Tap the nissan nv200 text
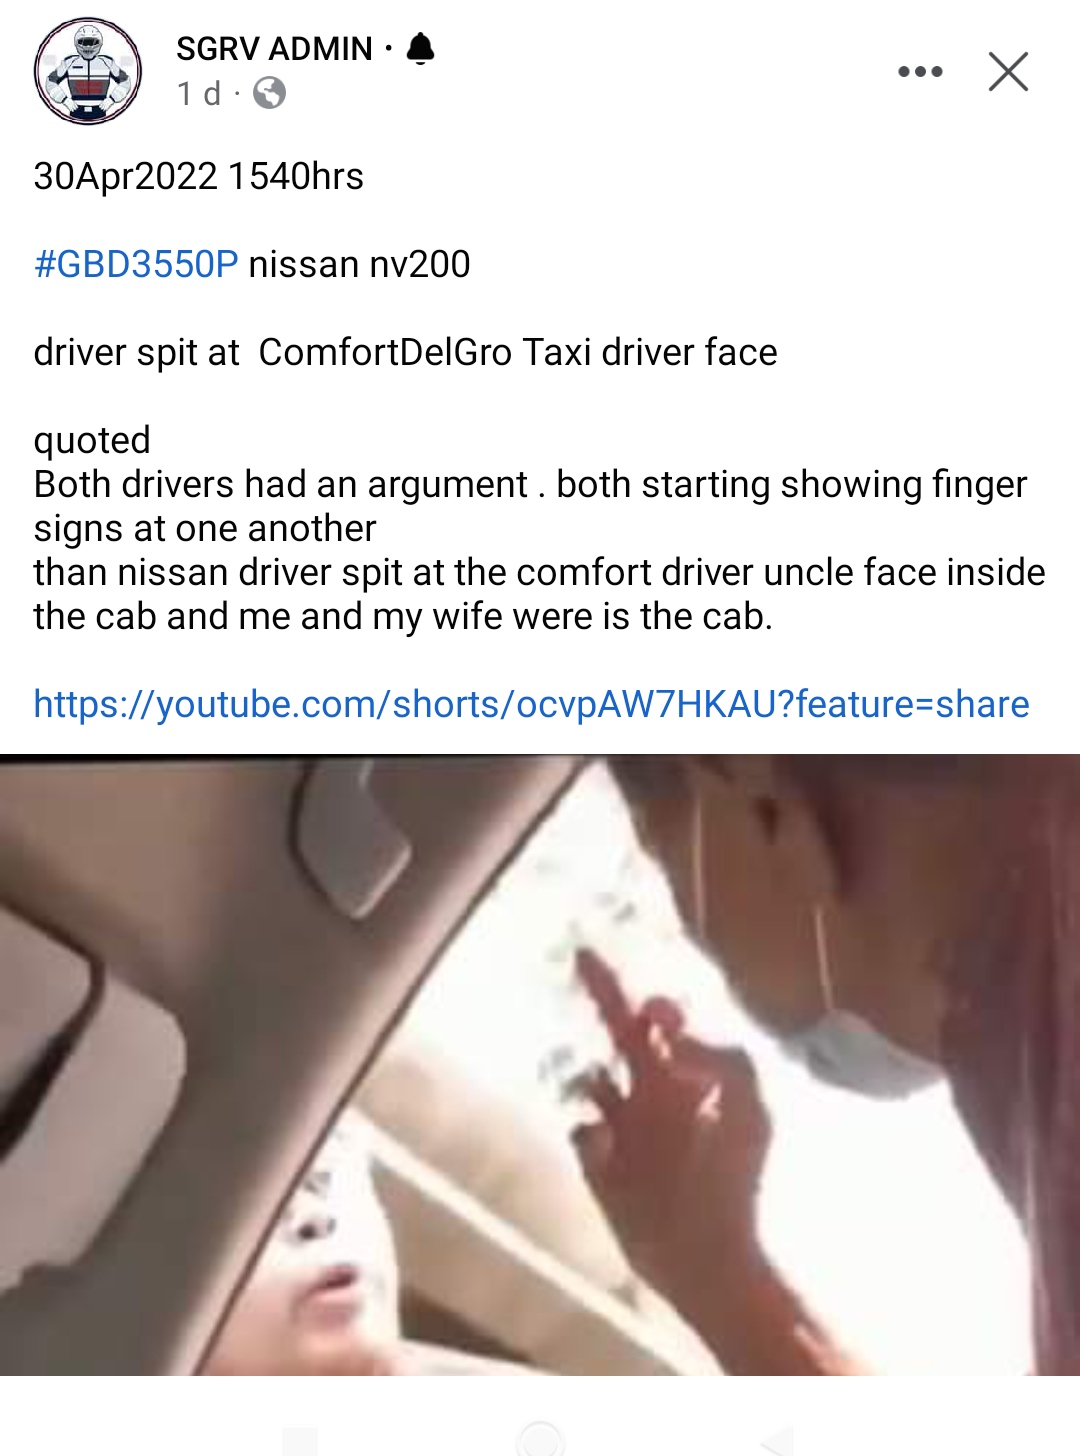The height and width of the screenshot is (1456, 1080). (359, 264)
